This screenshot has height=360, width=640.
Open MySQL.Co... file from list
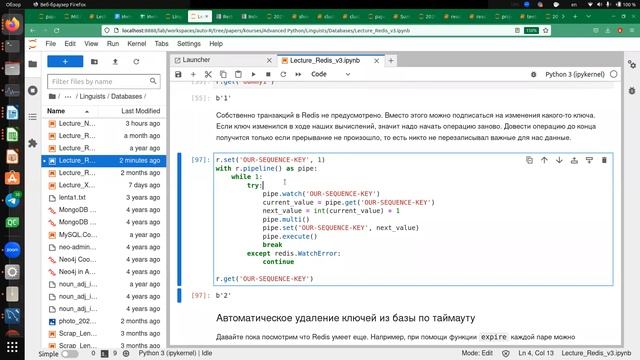click(x=104, y=235)
